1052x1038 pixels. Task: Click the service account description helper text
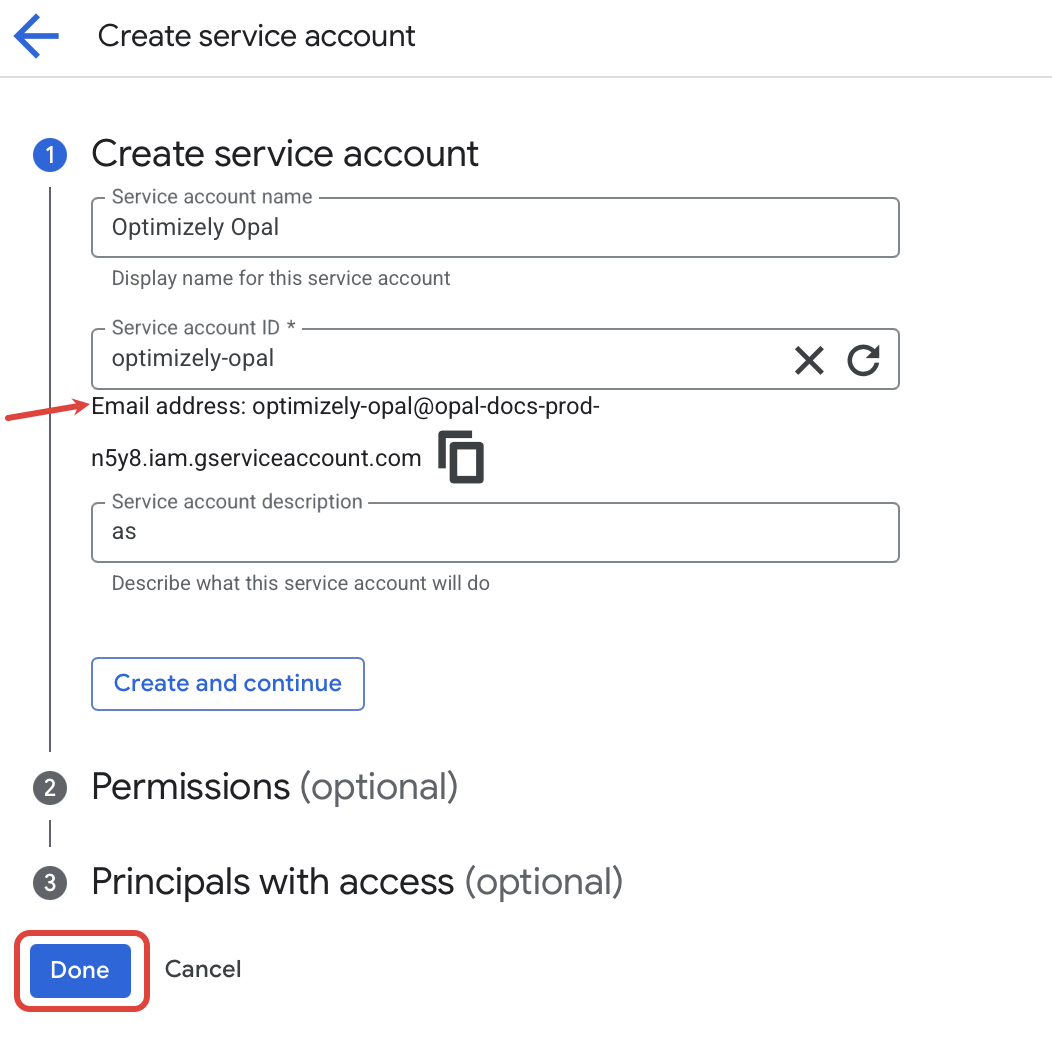point(299,583)
